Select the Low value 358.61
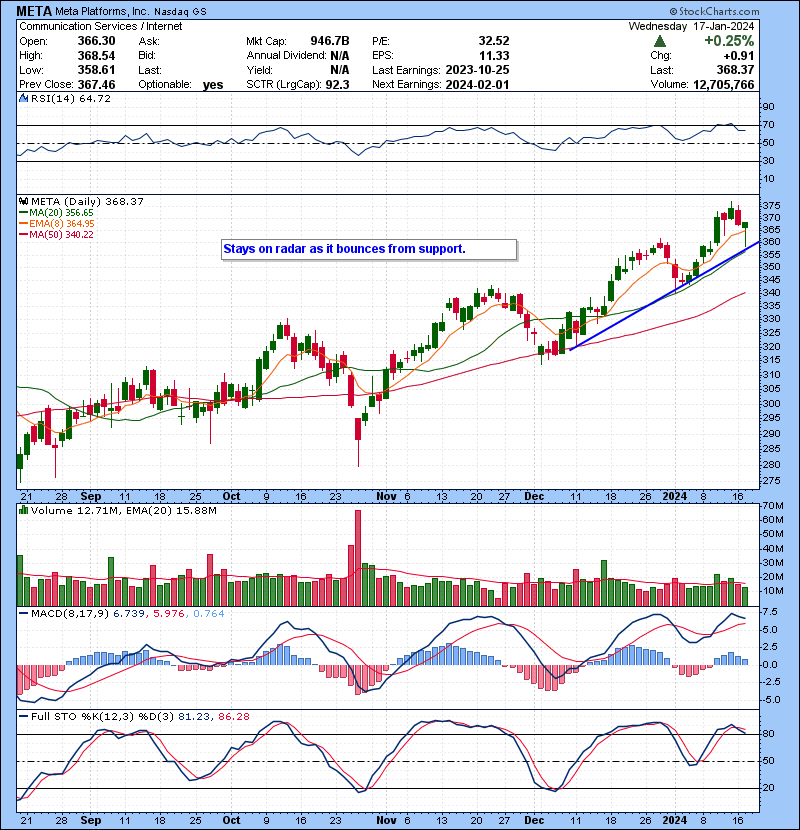Viewport: 800px width, 830px height. tap(96, 70)
